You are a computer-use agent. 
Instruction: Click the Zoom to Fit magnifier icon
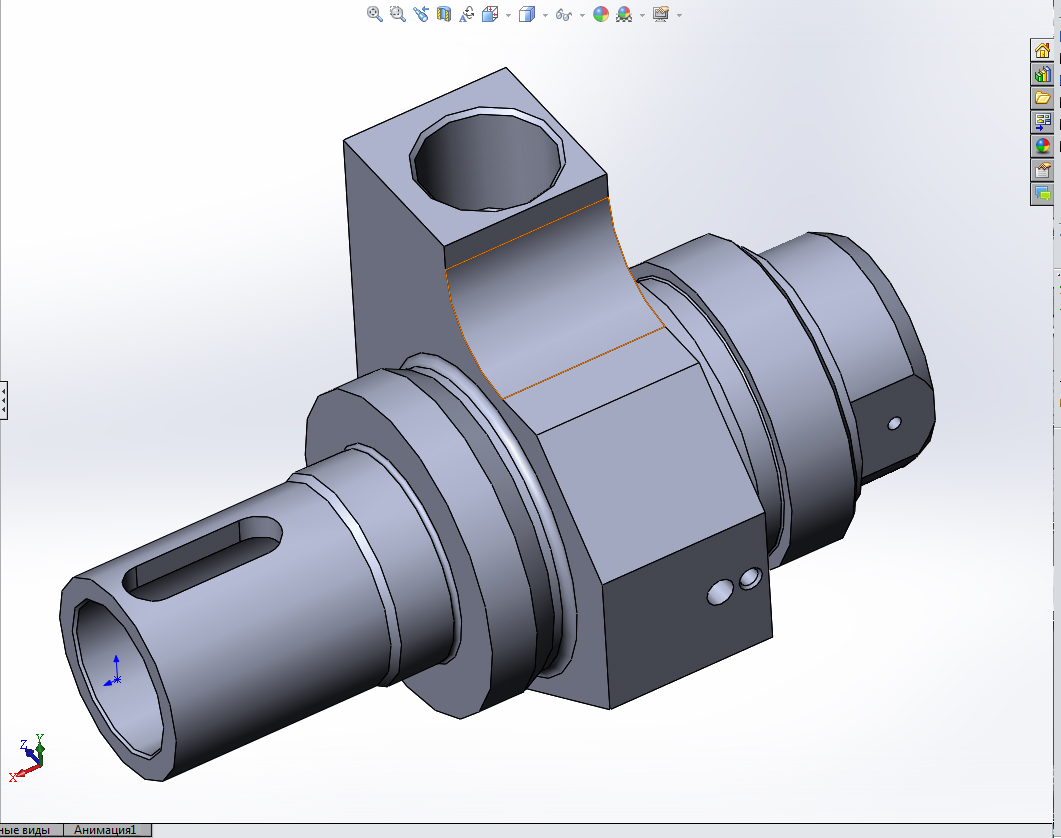tap(374, 14)
